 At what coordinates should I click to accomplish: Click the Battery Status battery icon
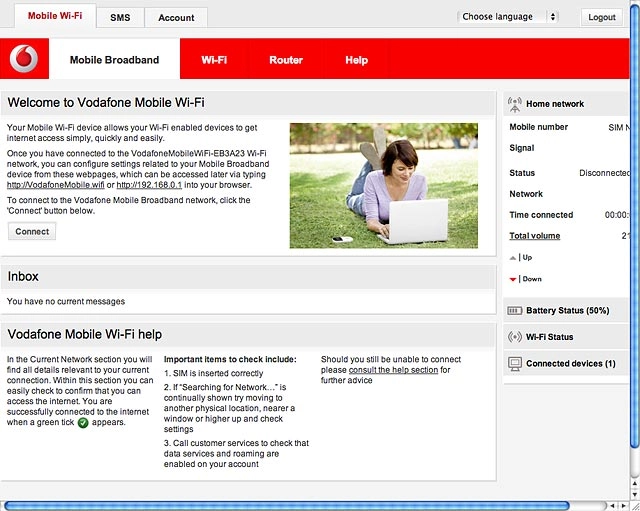click(x=514, y=311)
